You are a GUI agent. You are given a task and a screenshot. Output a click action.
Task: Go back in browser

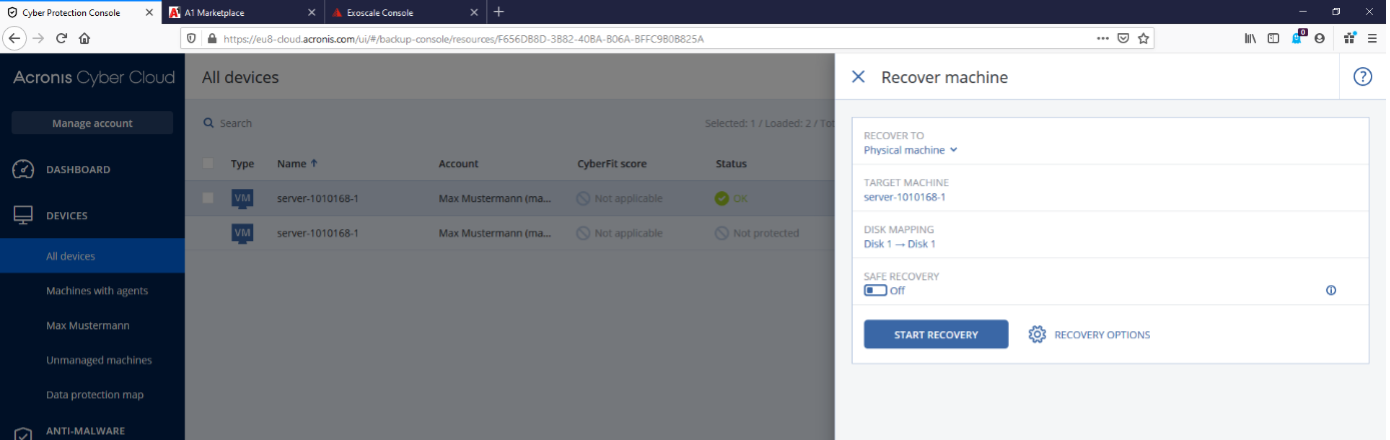pos(14,38)
